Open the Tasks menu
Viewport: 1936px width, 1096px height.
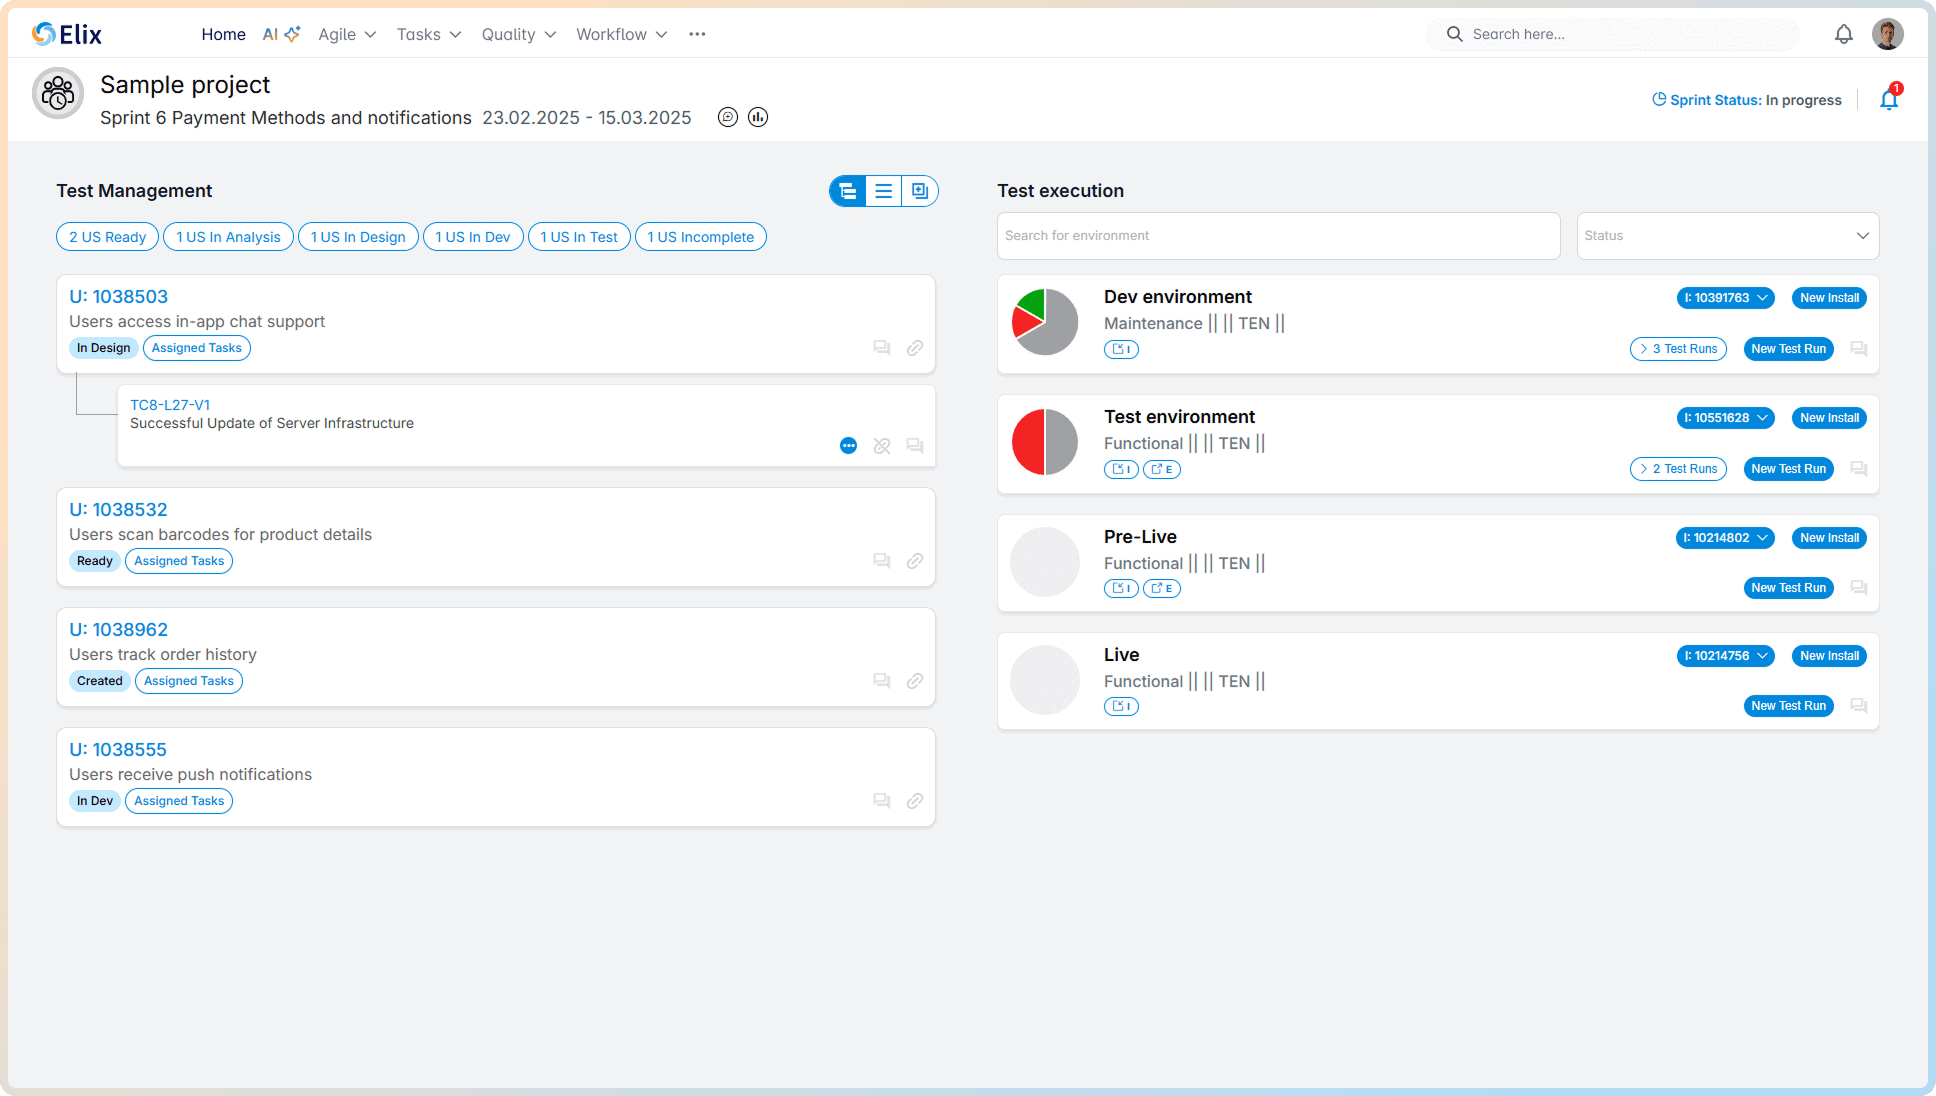click(x=429, y=34)
